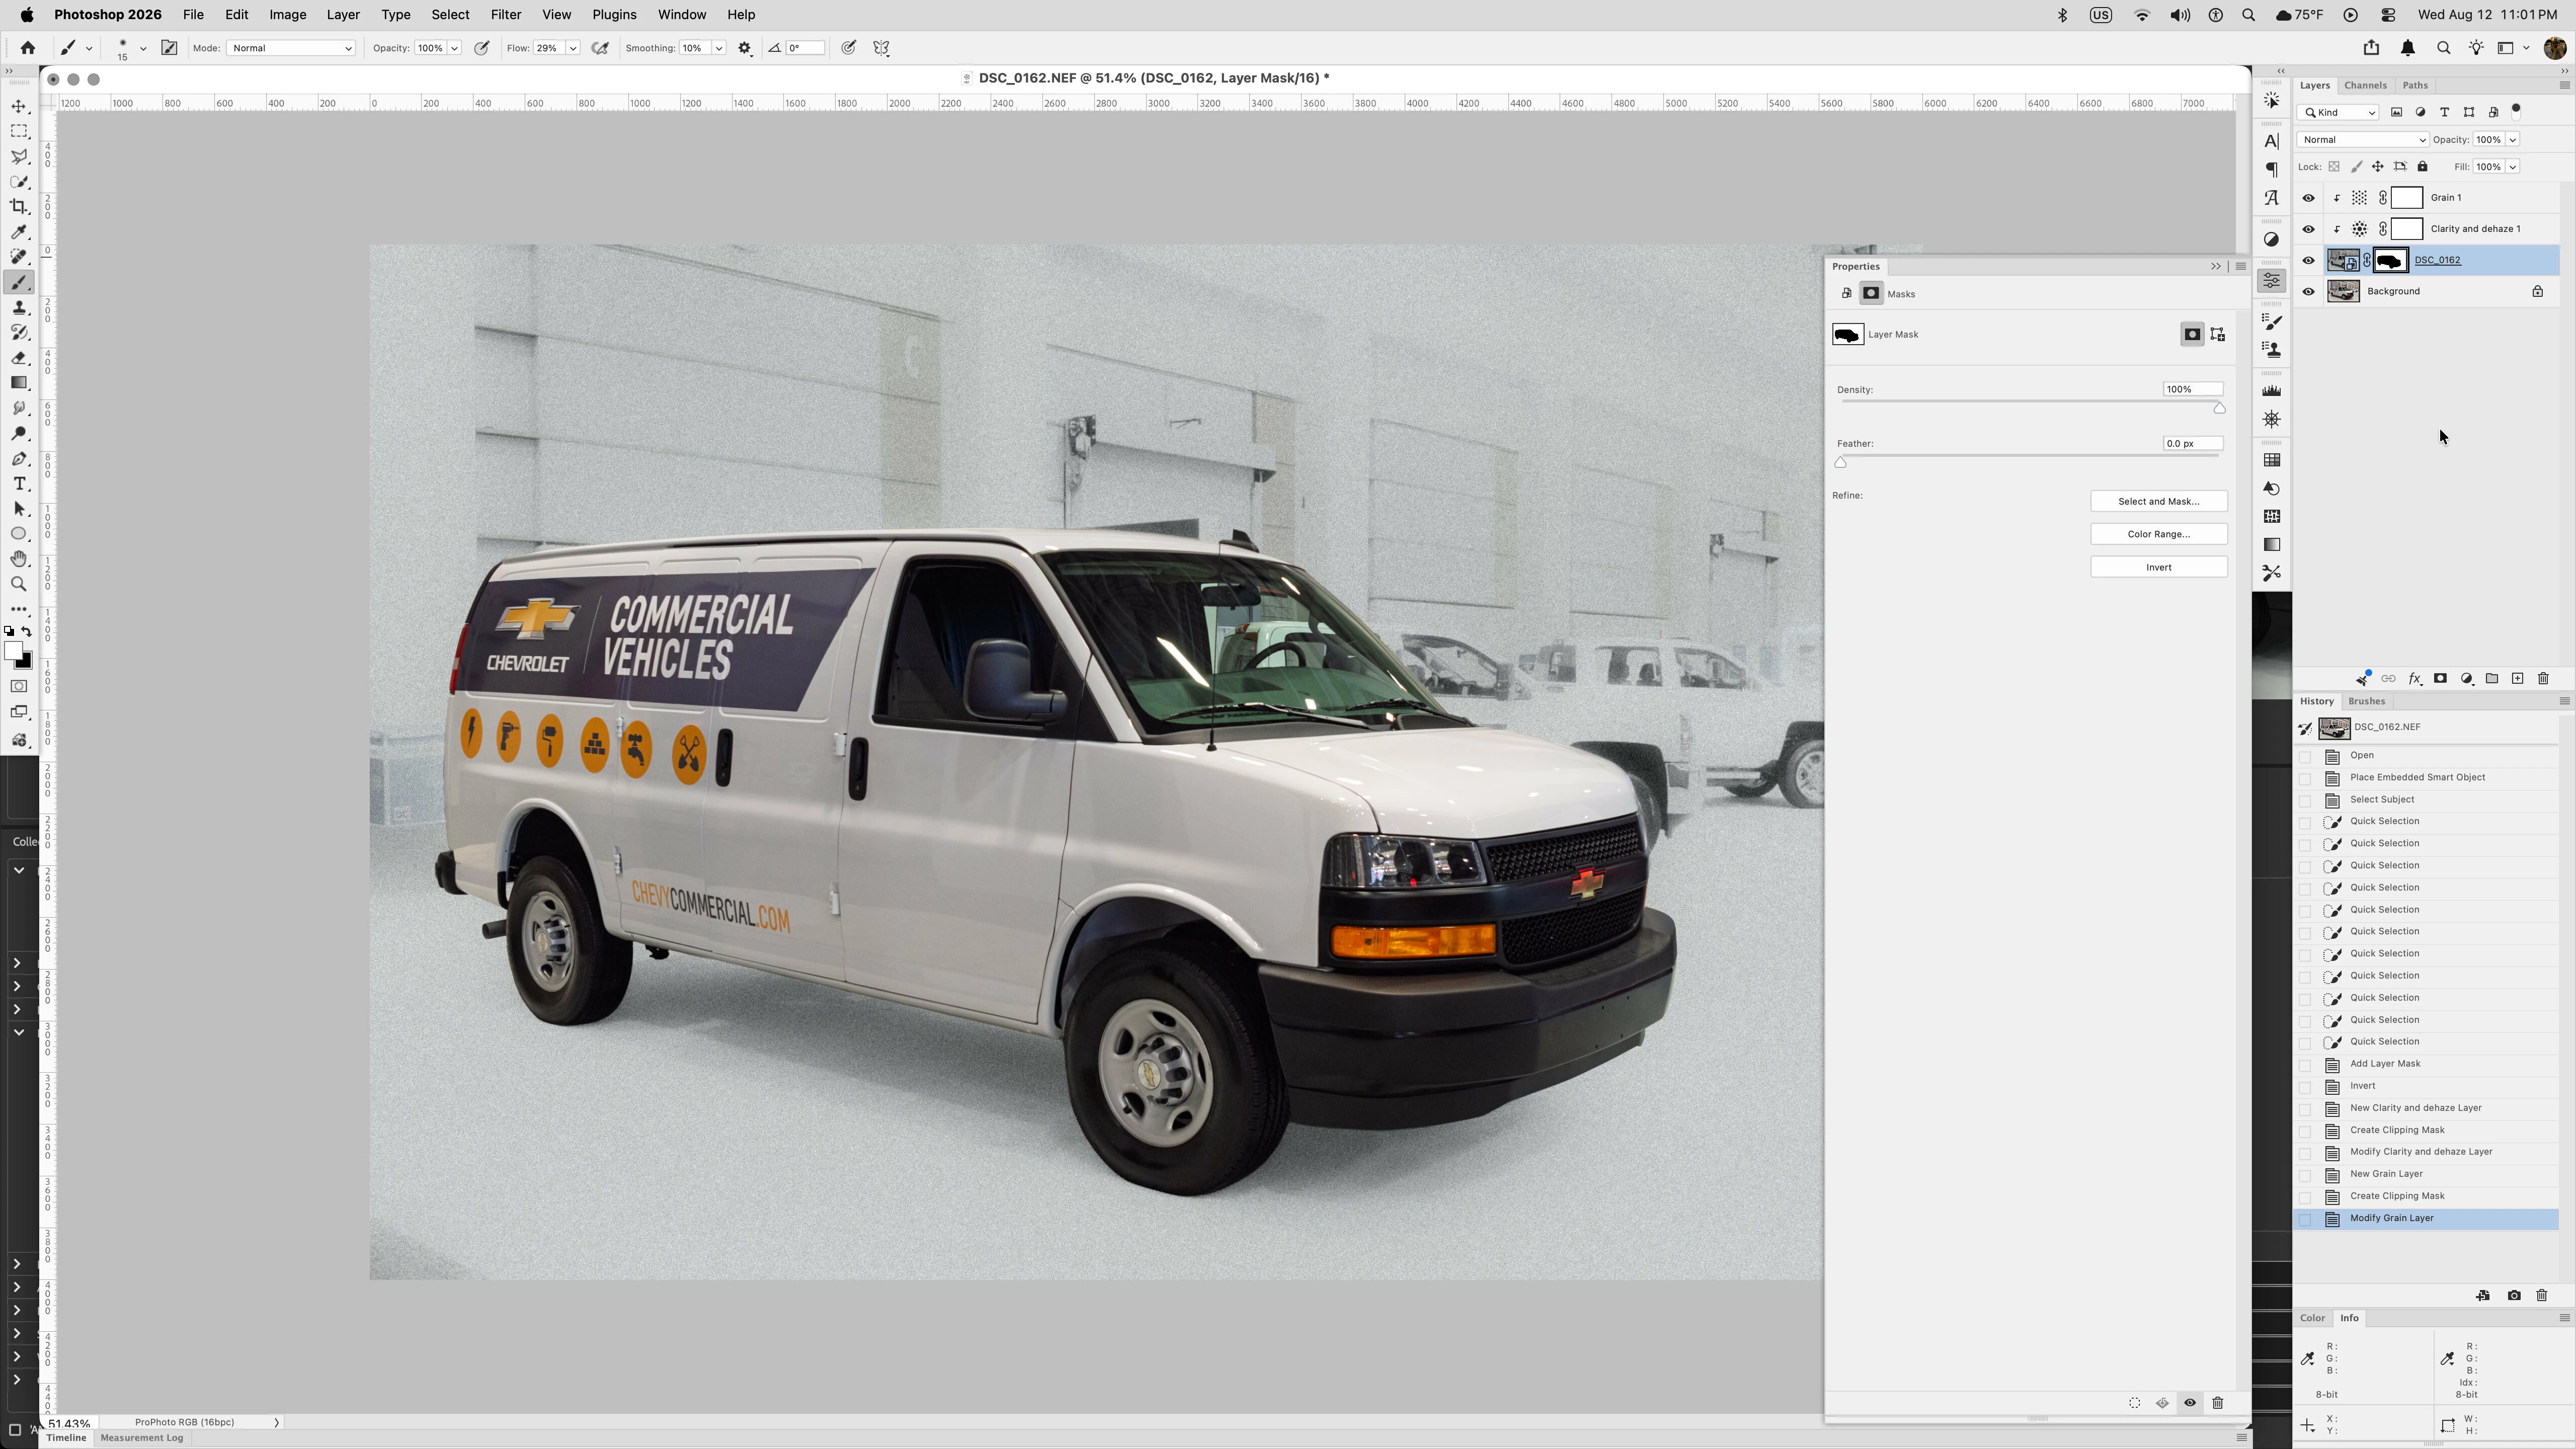Open the layer Opacity dropdown

click(2512, 140)
